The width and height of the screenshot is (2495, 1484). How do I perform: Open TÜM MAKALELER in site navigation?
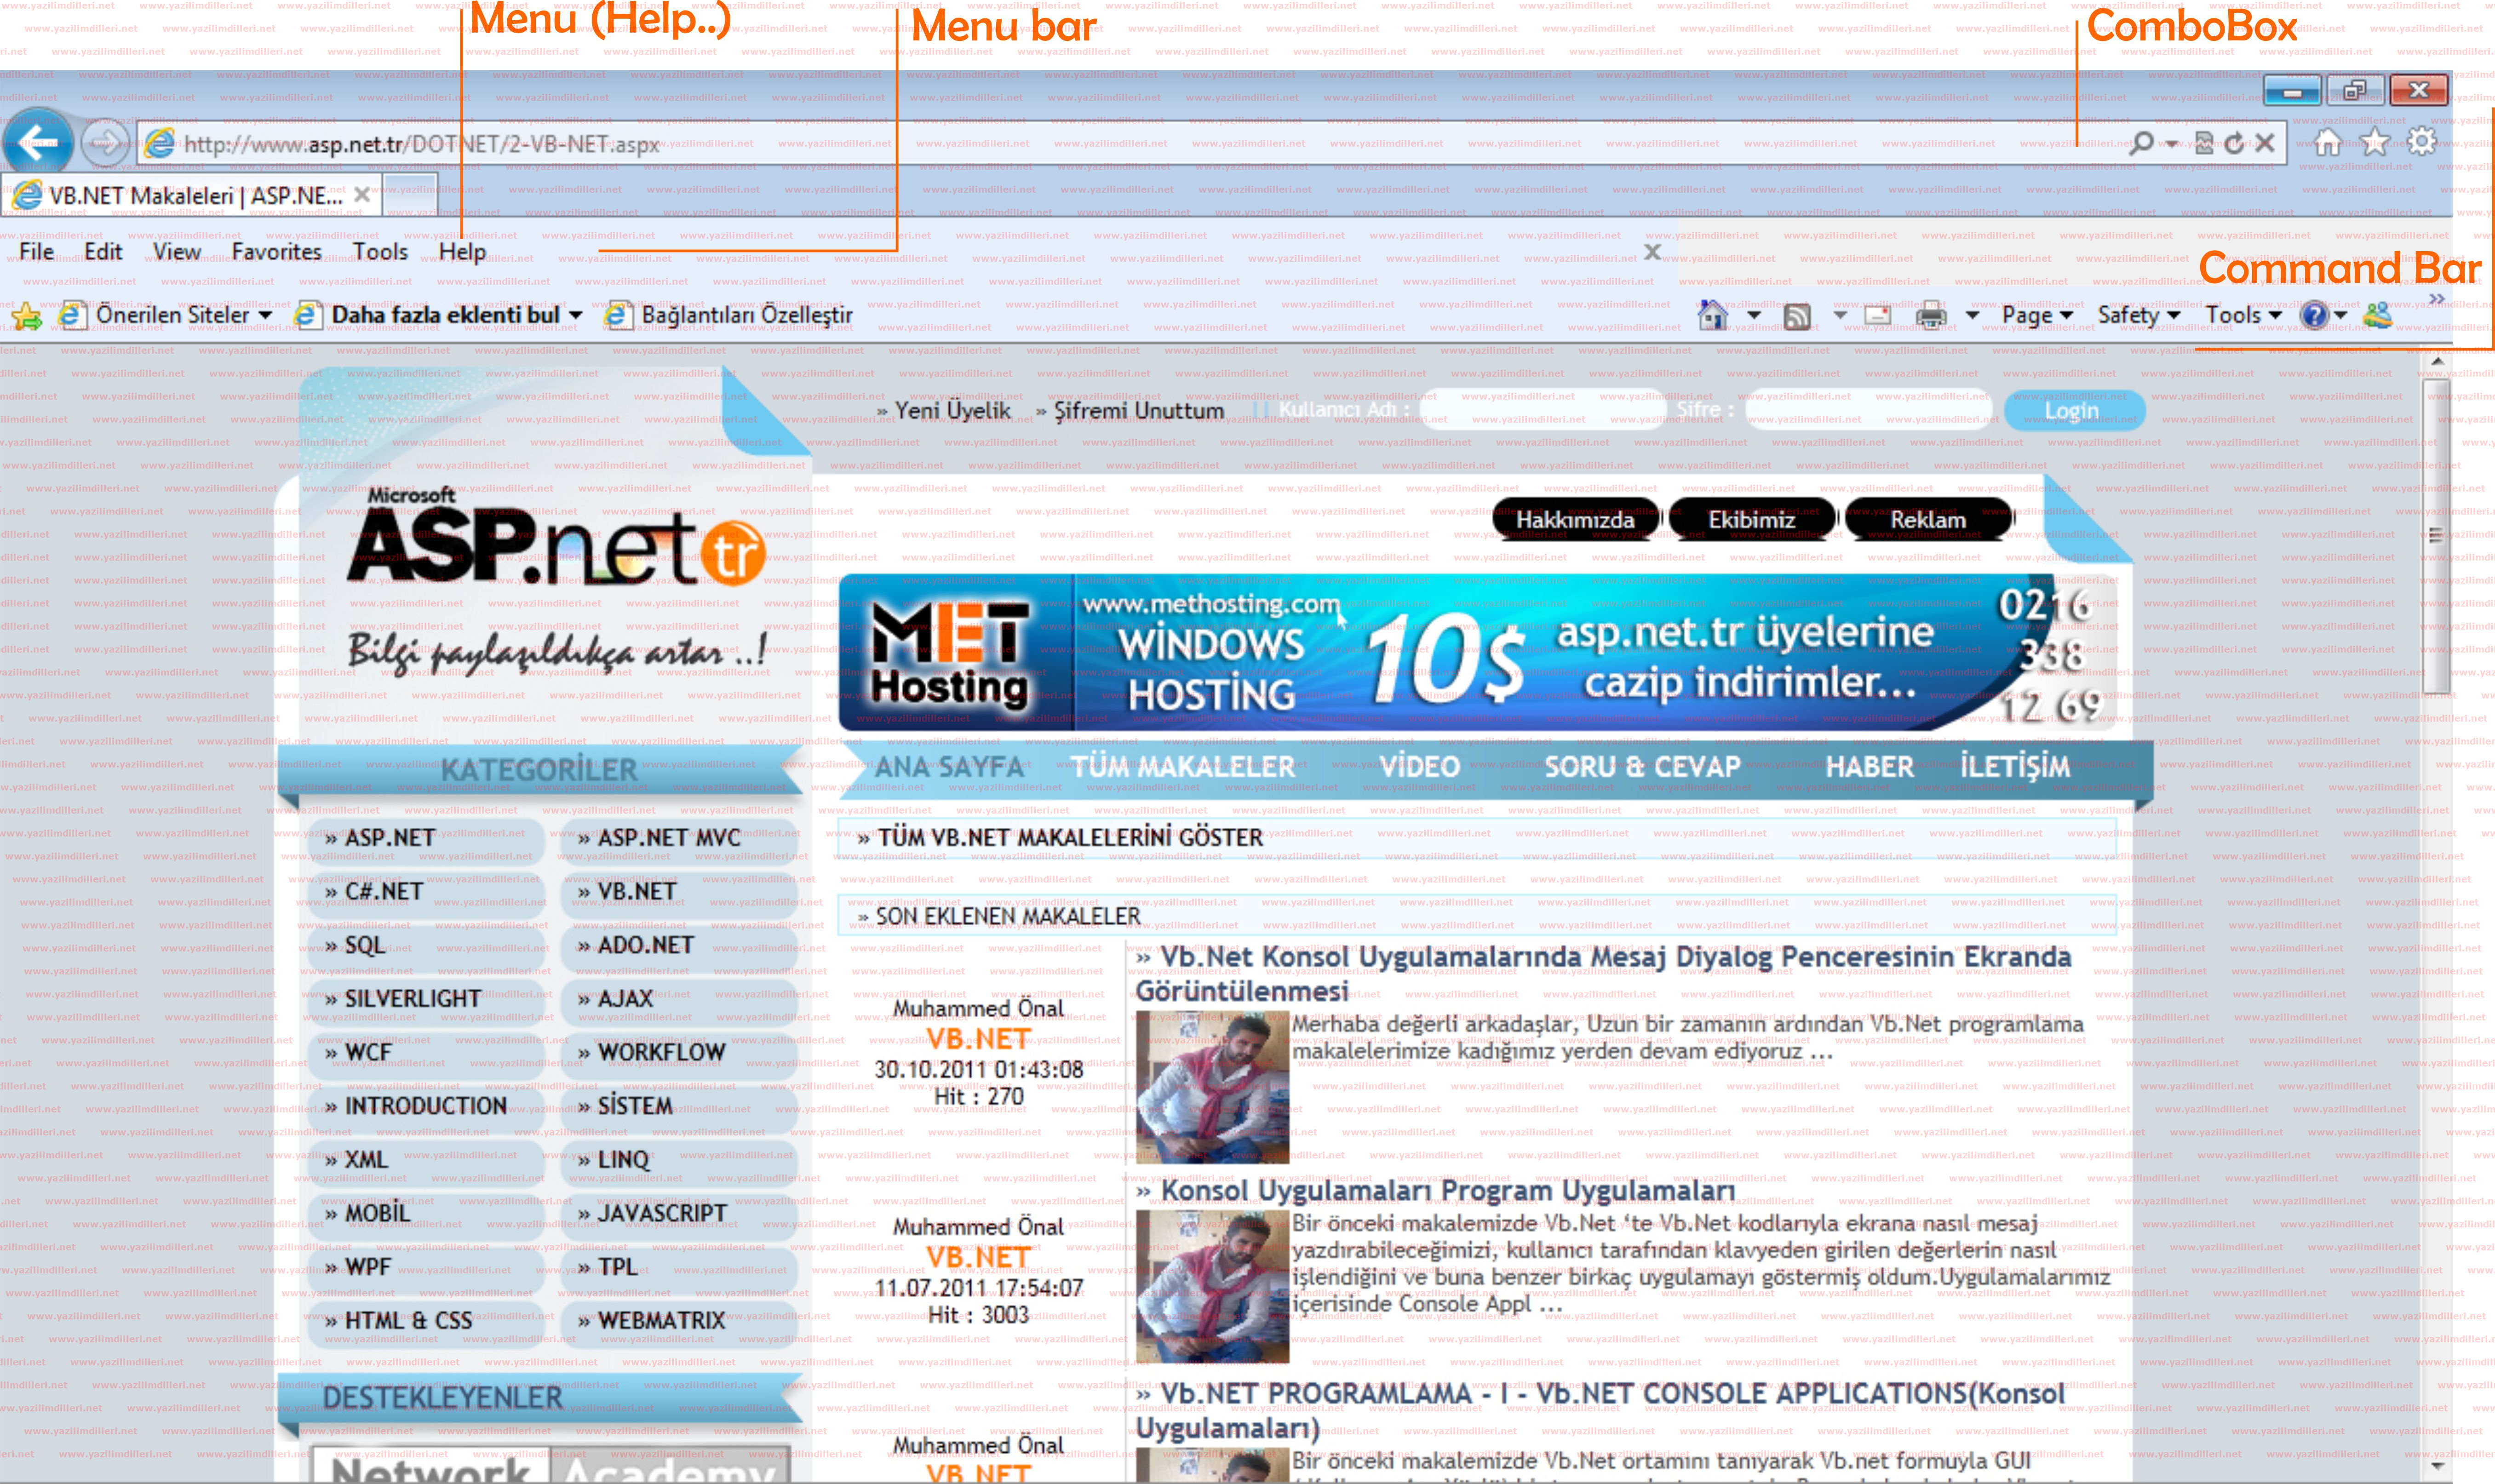pos(1183,767)
